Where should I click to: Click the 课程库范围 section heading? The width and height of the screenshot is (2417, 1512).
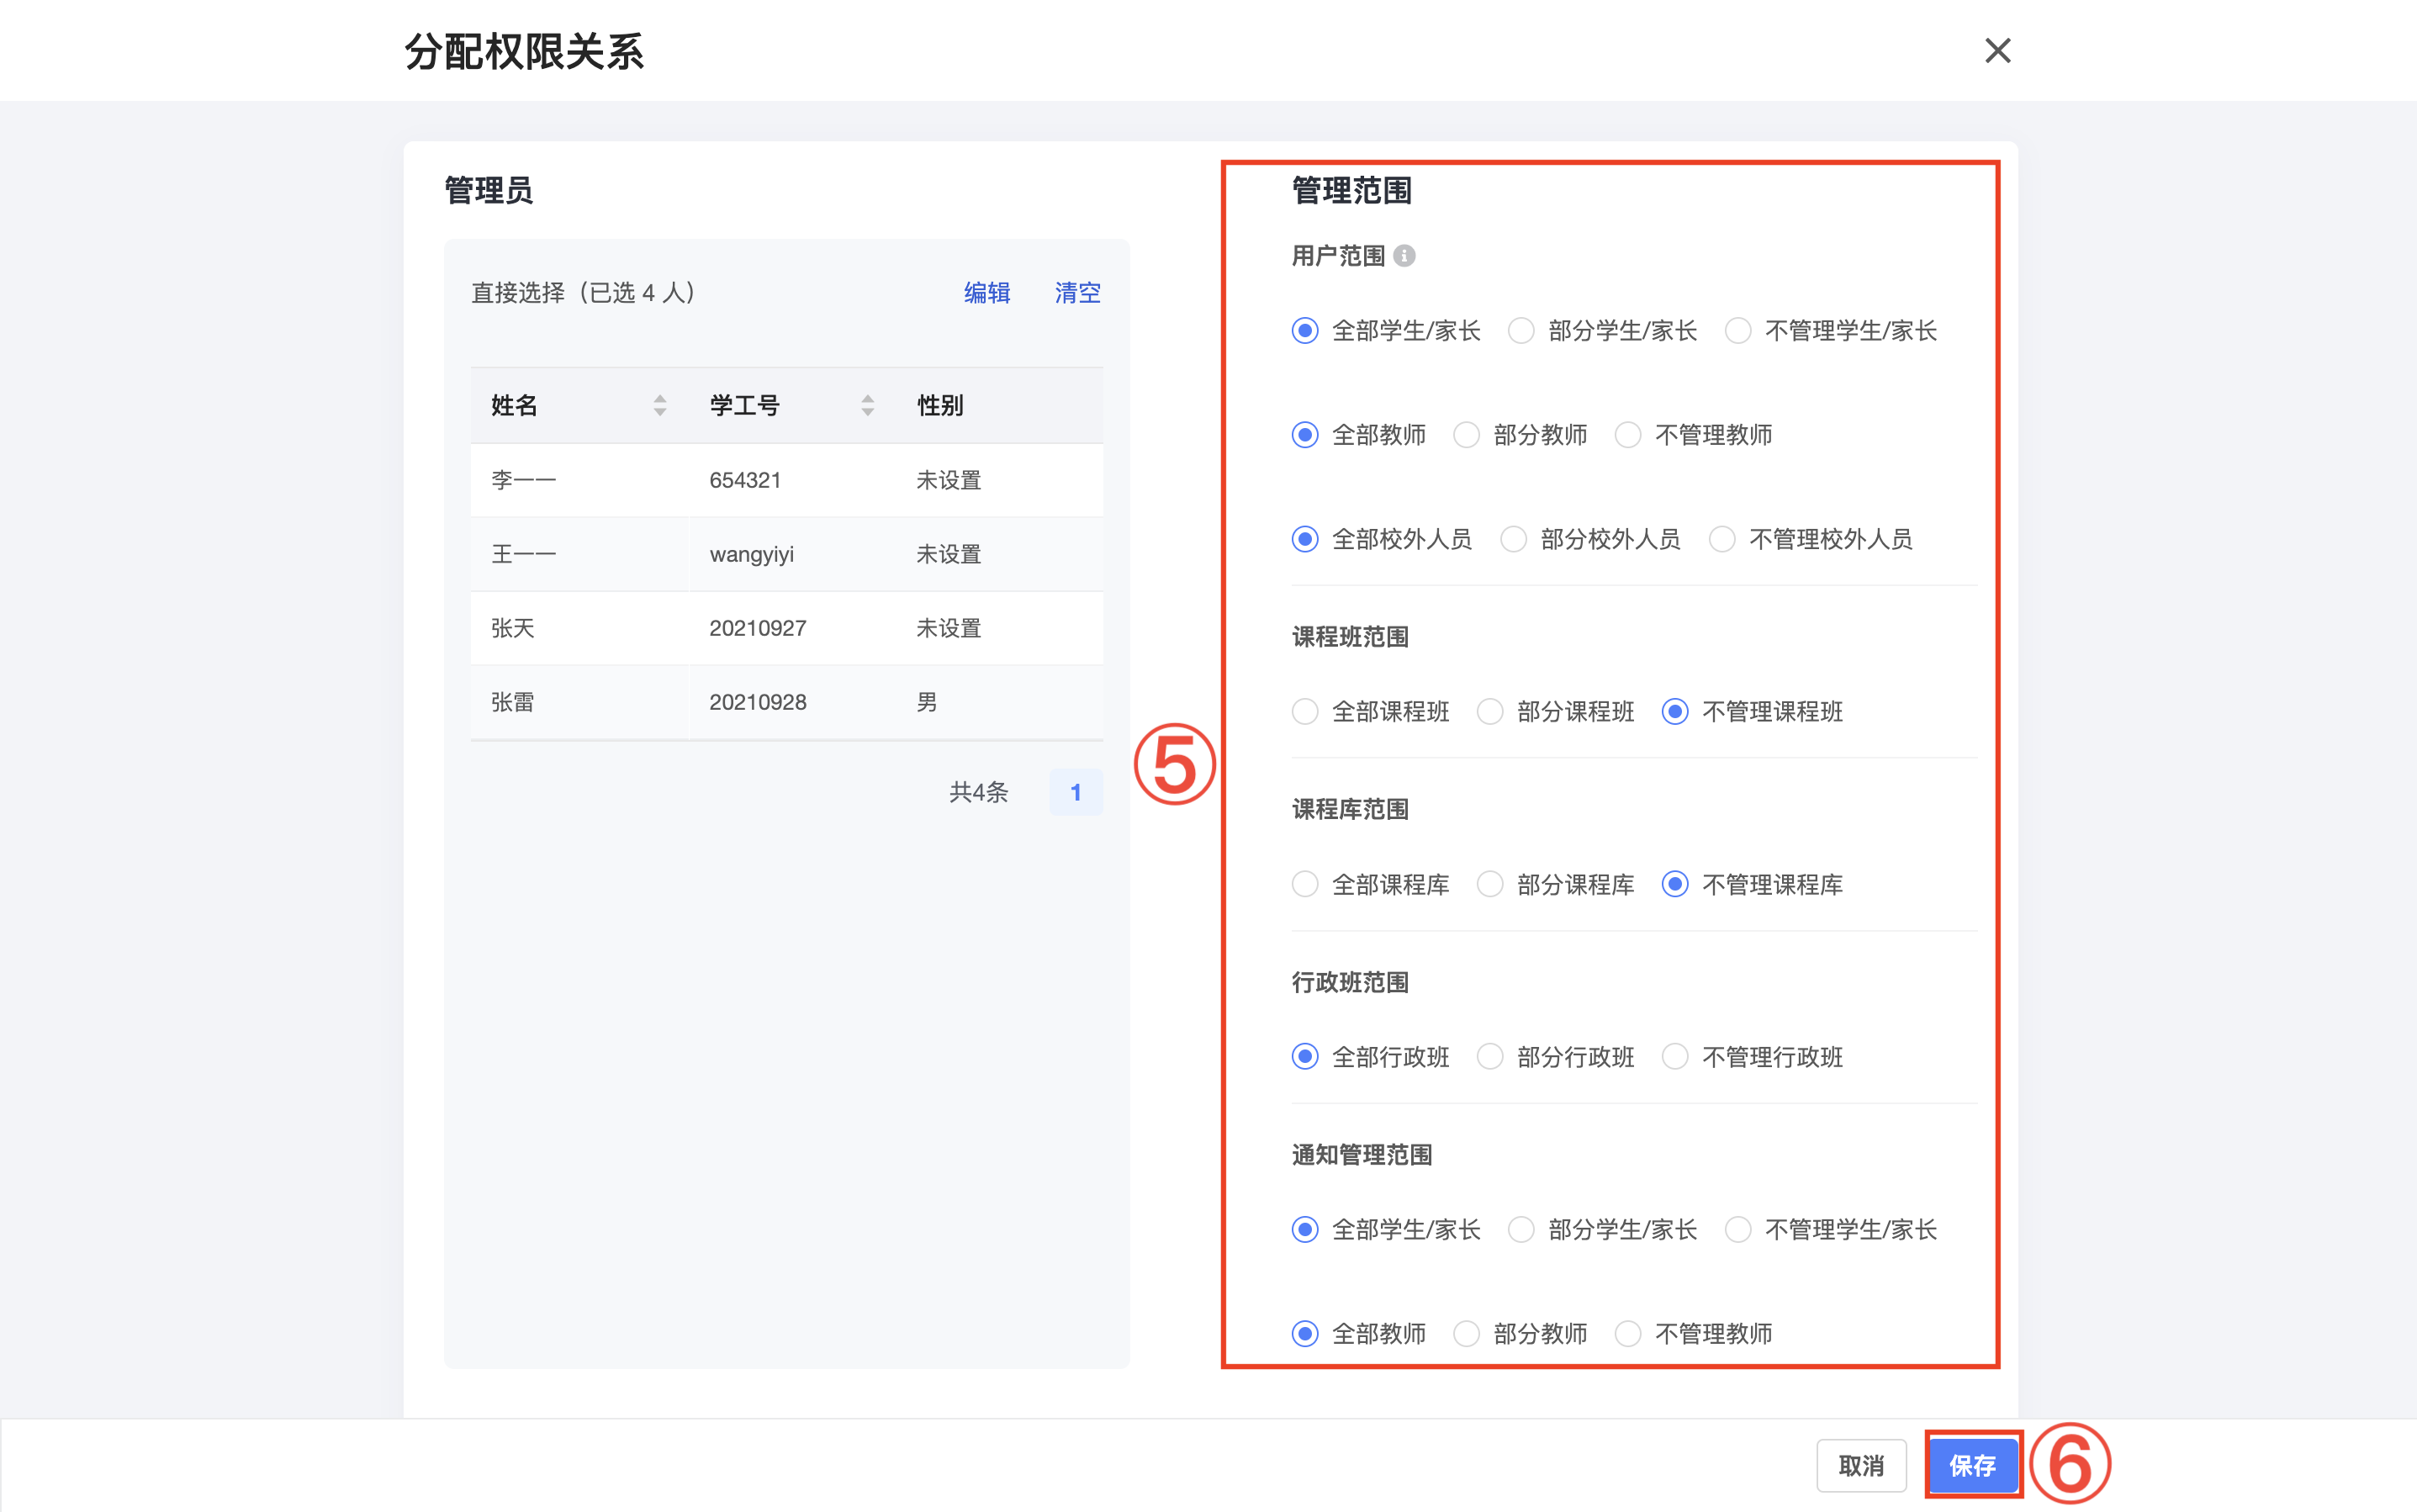coord(1350,809)
